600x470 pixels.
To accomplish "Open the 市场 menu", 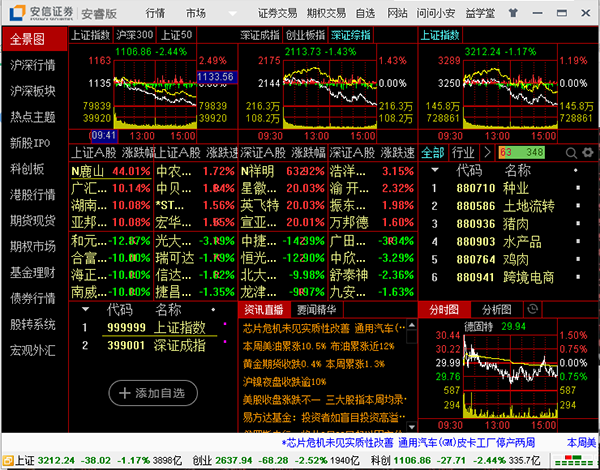I will pos(196,13).
